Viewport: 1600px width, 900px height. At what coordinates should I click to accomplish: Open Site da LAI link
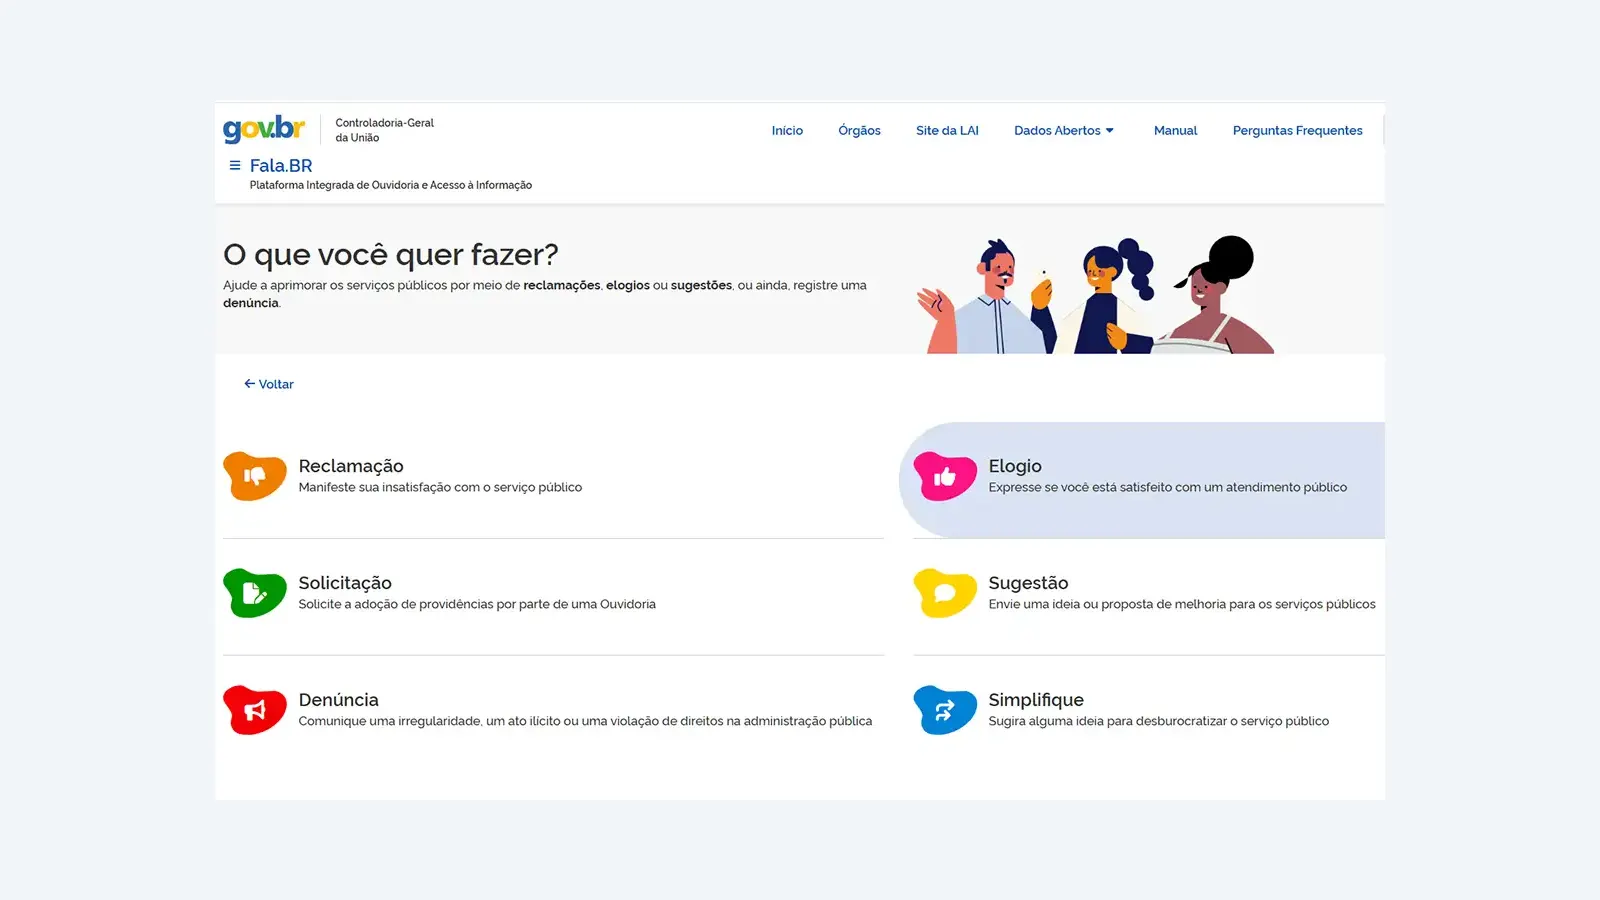(x=947, y=131)
